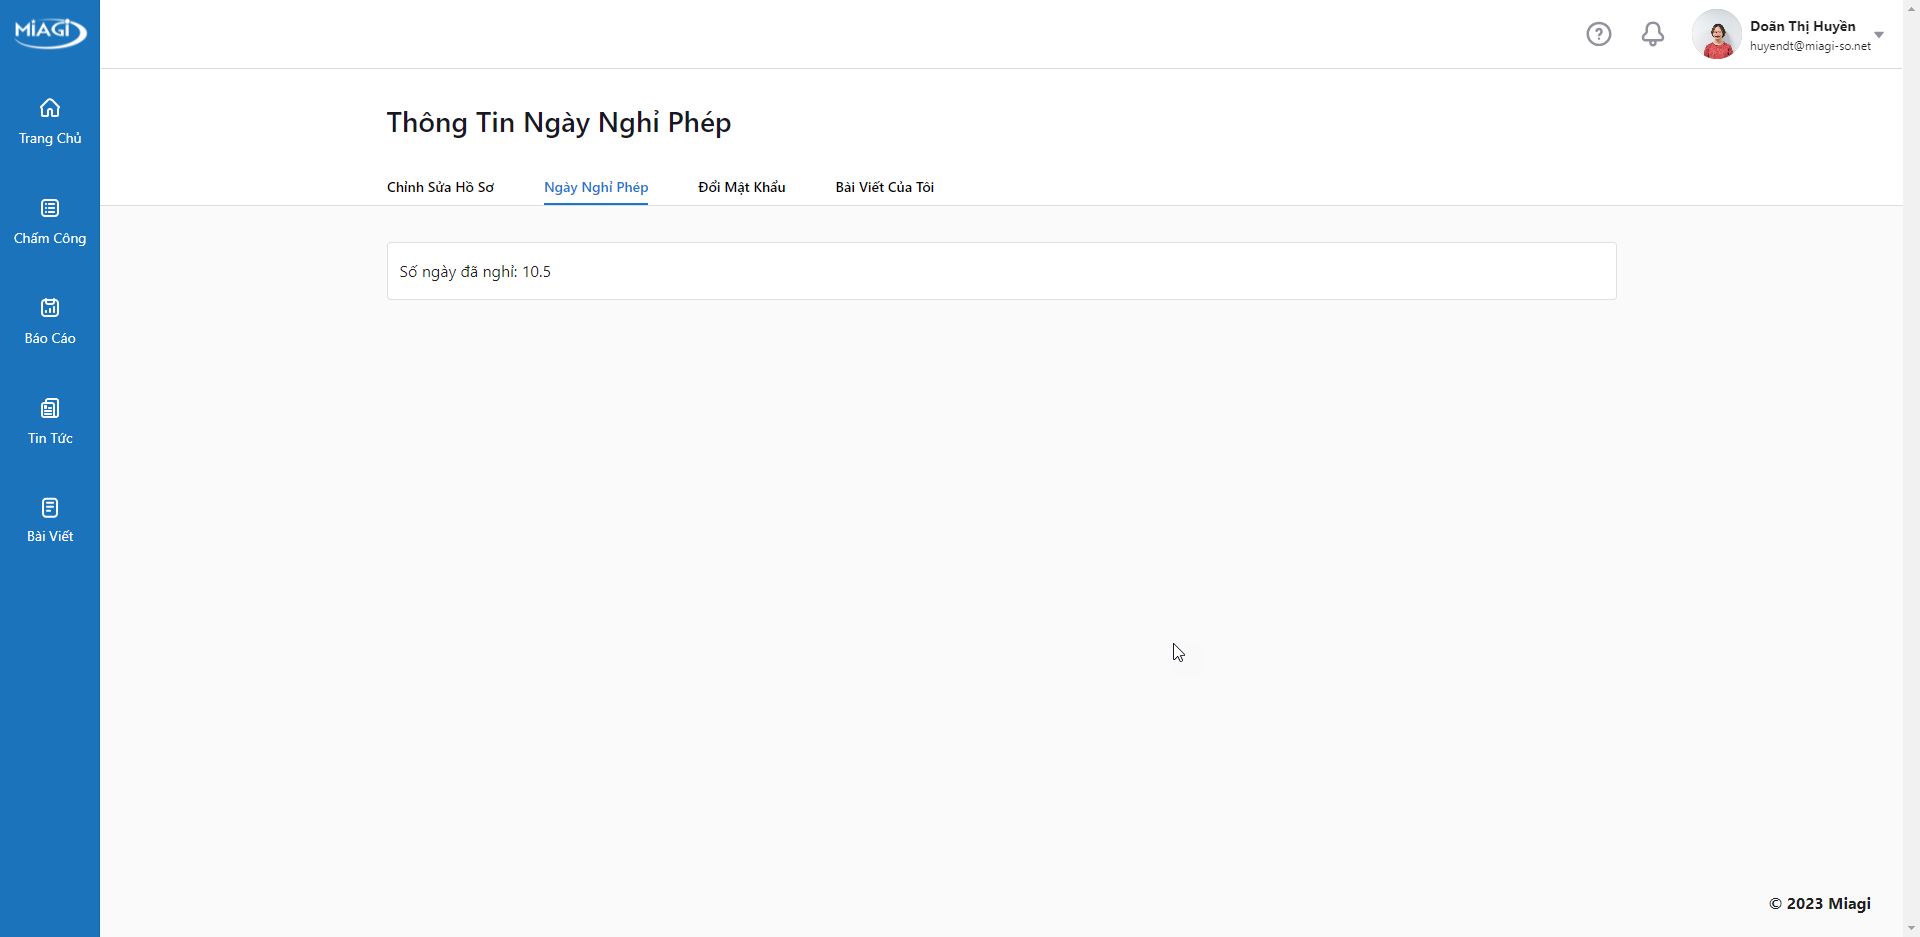This screenshot has width=1920, height=937.
Task: Go to Trang Chủ home icon
Action: 50,108
